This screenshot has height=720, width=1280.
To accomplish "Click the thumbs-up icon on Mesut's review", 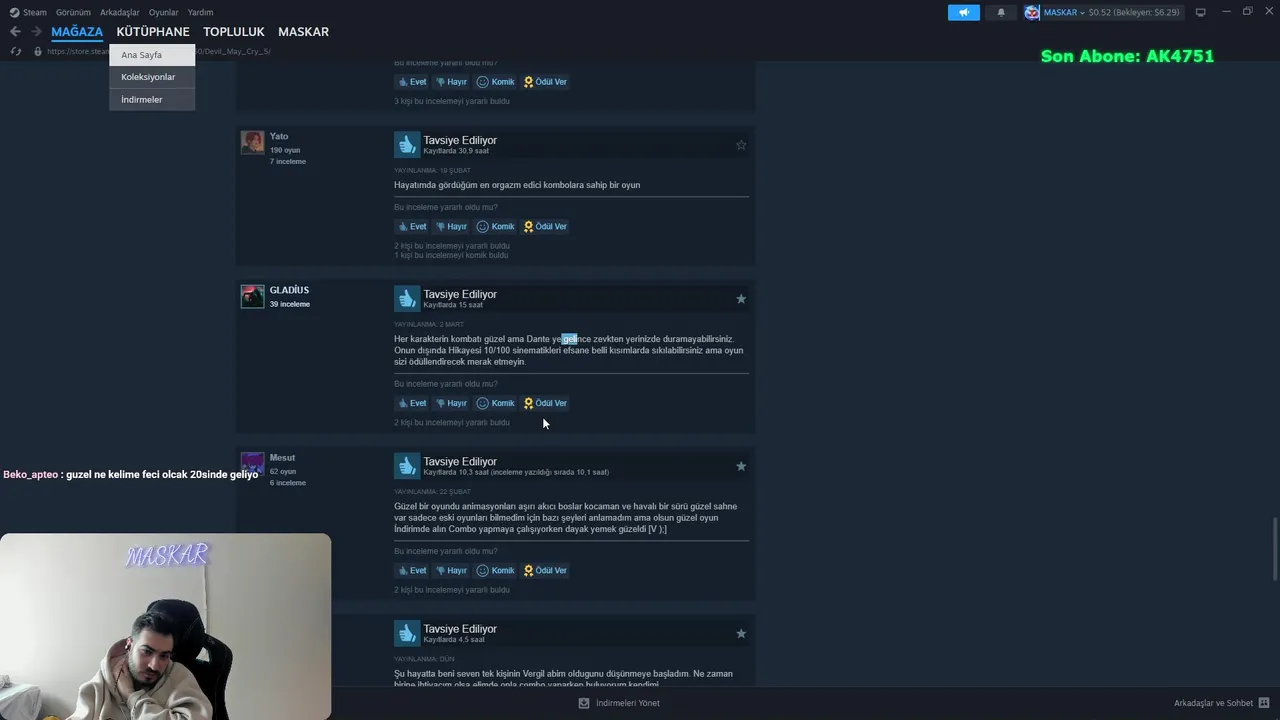I will pyautogui.click(x=407, y=466).
